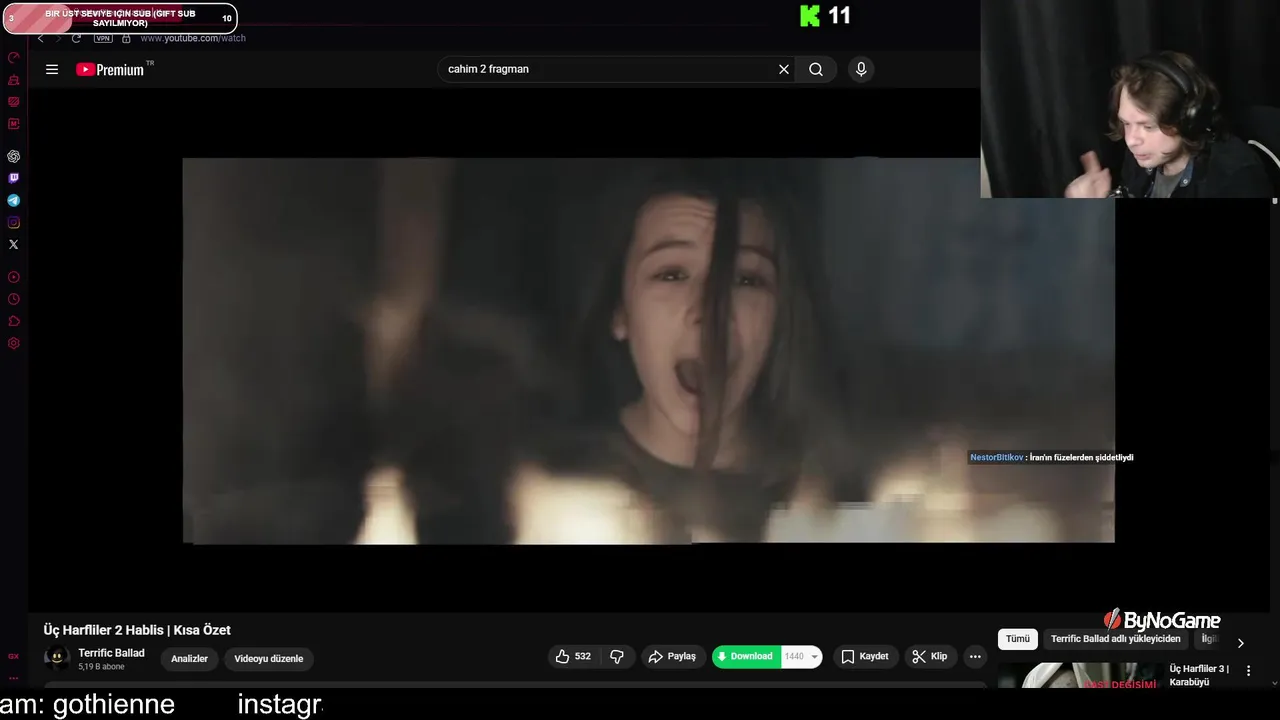Like the video with thumbs up 532
The width and height of the screenshot is (1280, 720).
tap(573, 657)
